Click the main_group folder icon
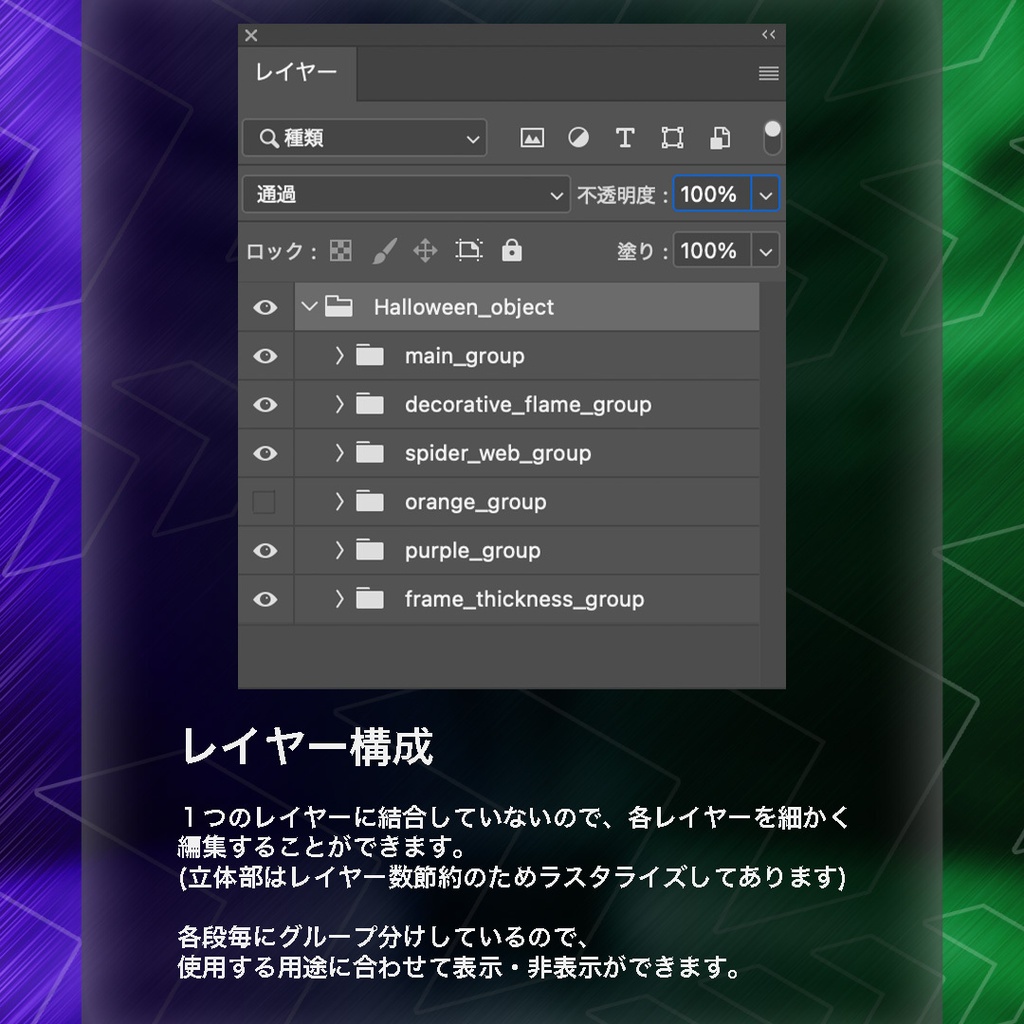This screenshot has height=1024, width=1024. (370, 355)
